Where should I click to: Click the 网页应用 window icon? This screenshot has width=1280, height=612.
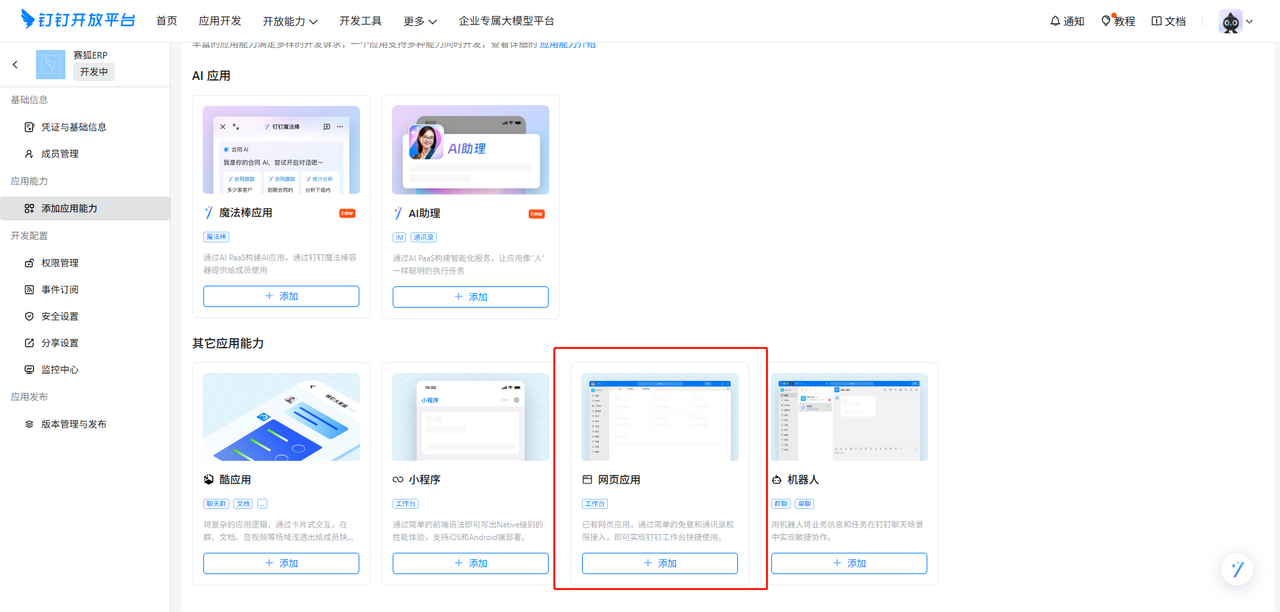click(x=587, y=480)
